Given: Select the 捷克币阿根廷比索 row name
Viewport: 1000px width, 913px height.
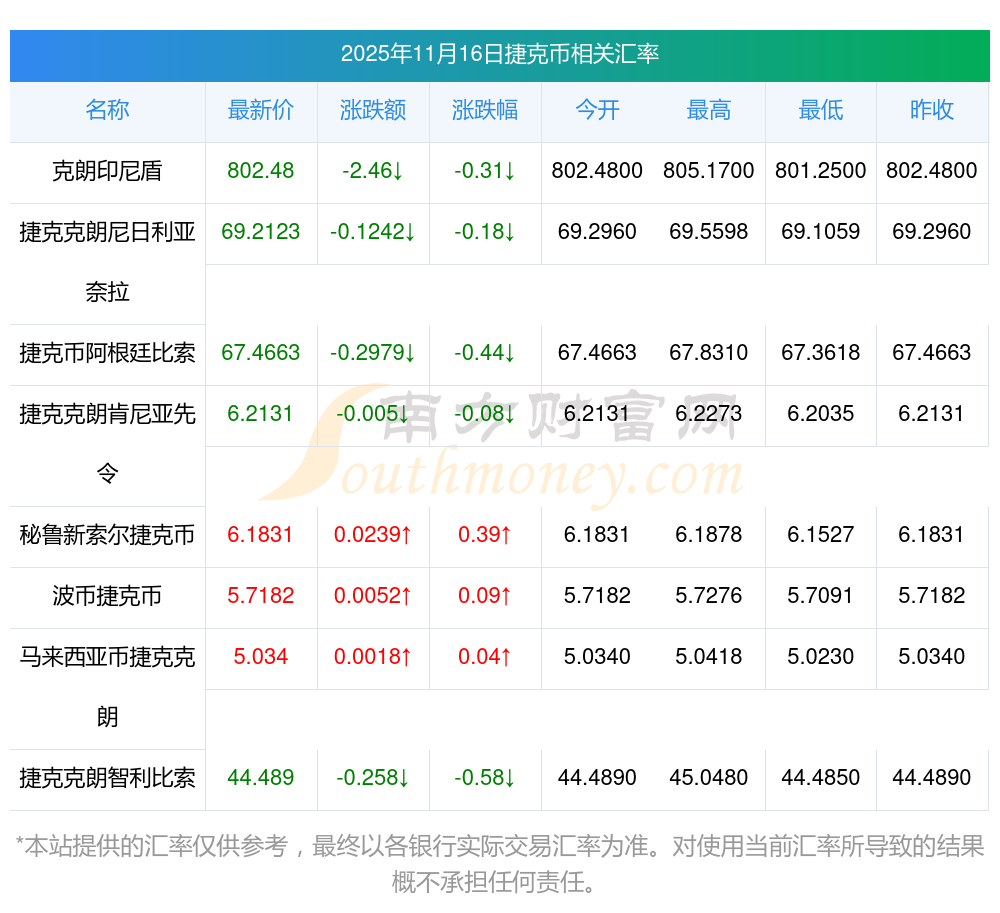Looking at the screenshot, I should [x=107, y=353].
